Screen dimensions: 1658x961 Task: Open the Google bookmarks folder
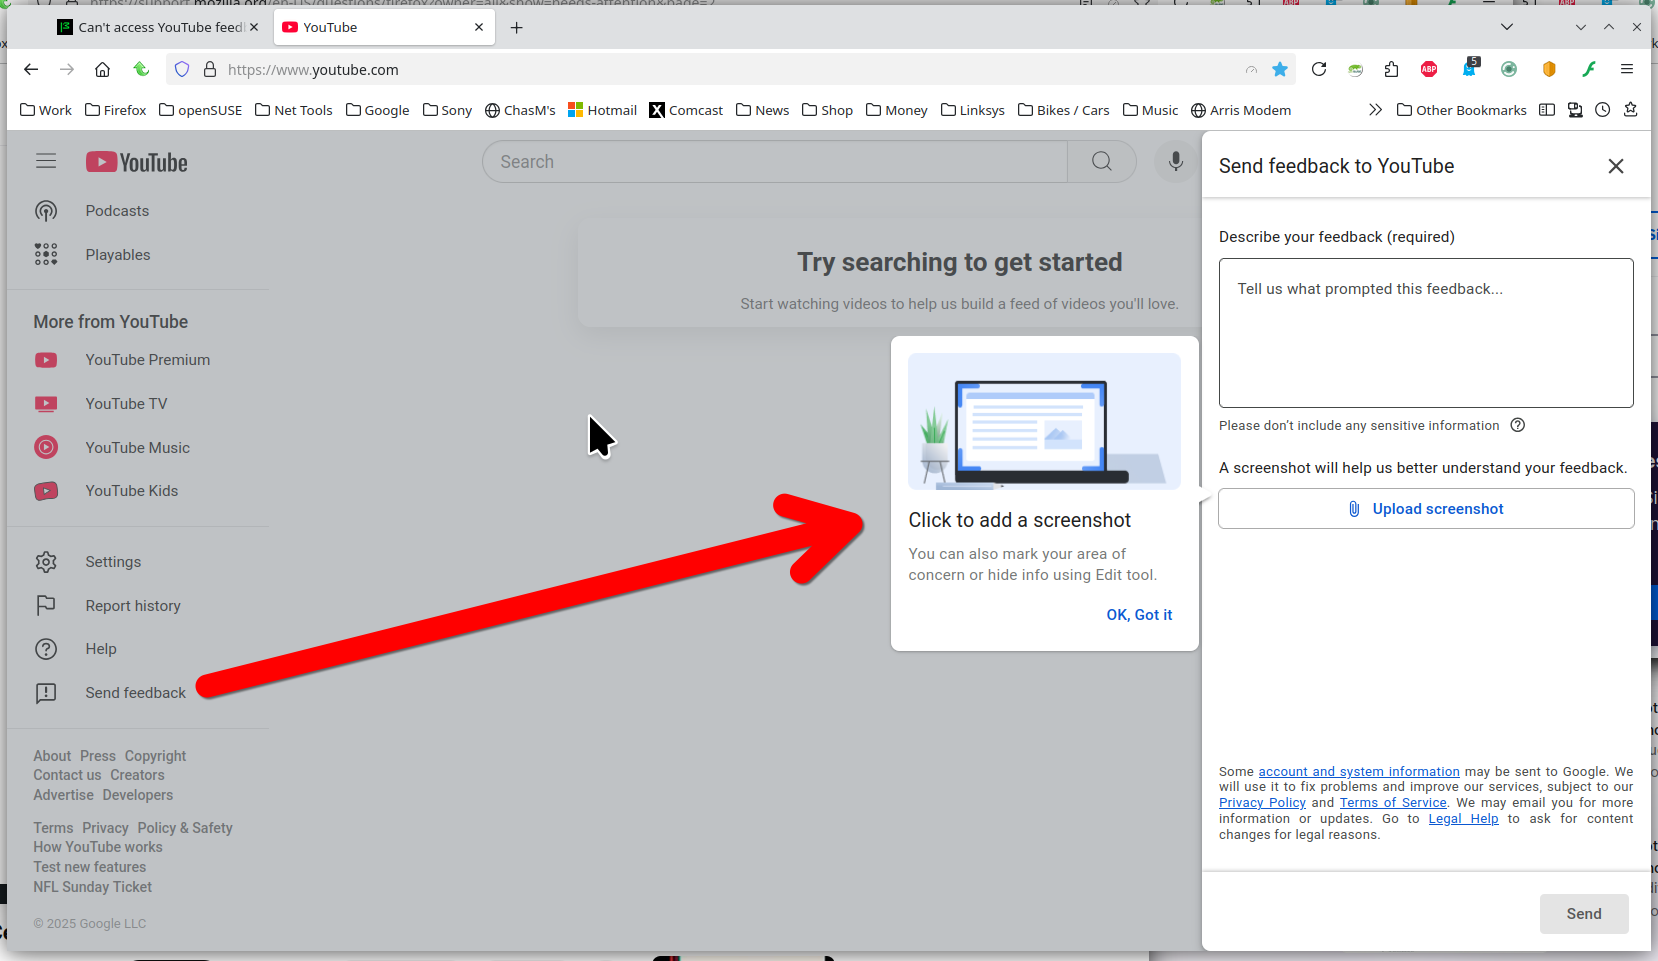(378, 110)
